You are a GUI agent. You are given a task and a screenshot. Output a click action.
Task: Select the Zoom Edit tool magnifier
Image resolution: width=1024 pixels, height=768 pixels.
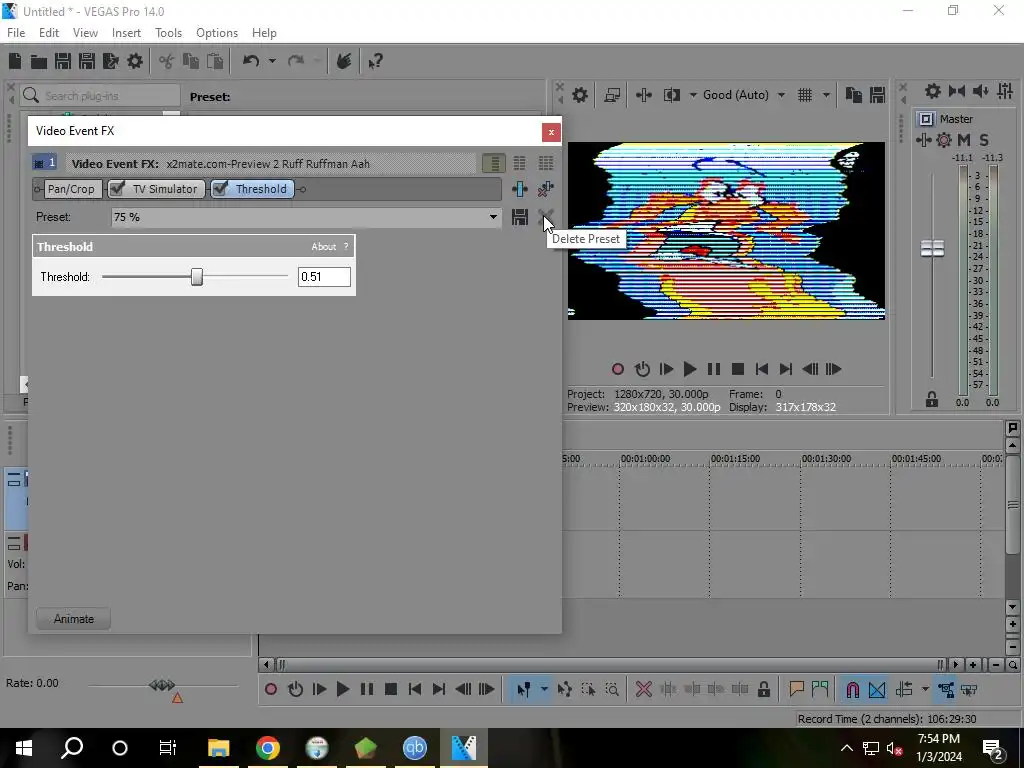click(612, 689)
